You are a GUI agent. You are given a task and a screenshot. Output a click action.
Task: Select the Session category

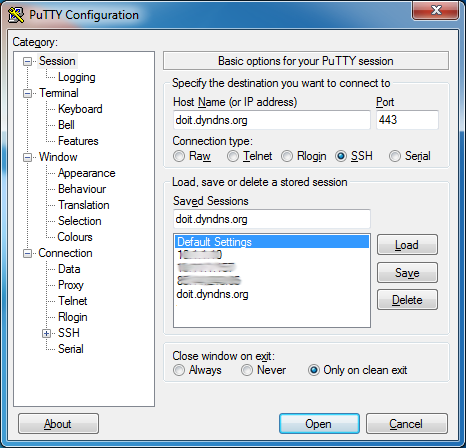point(57,61)
